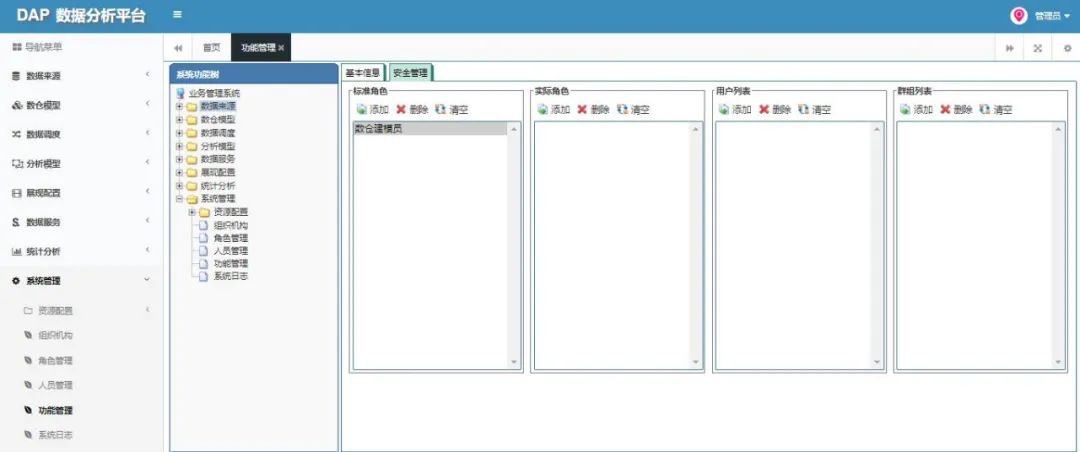Open the settings gear in the tab bar
The height and width of the screenshot is (452, 1080).
(1067, 48)
